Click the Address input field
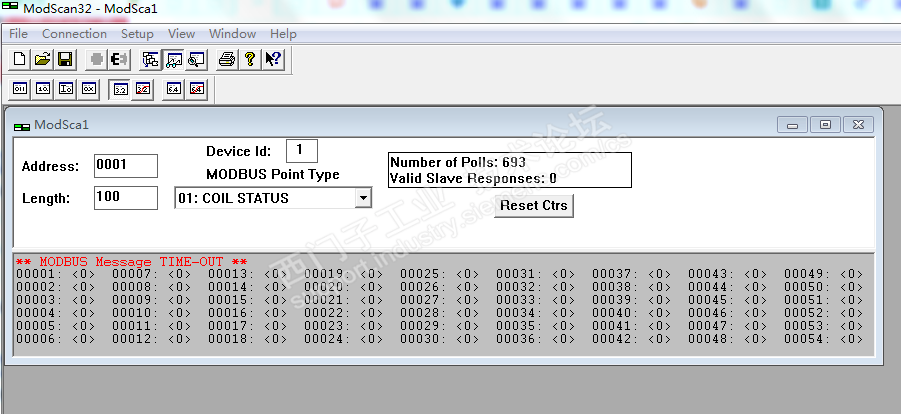 [x=126, y=166]
